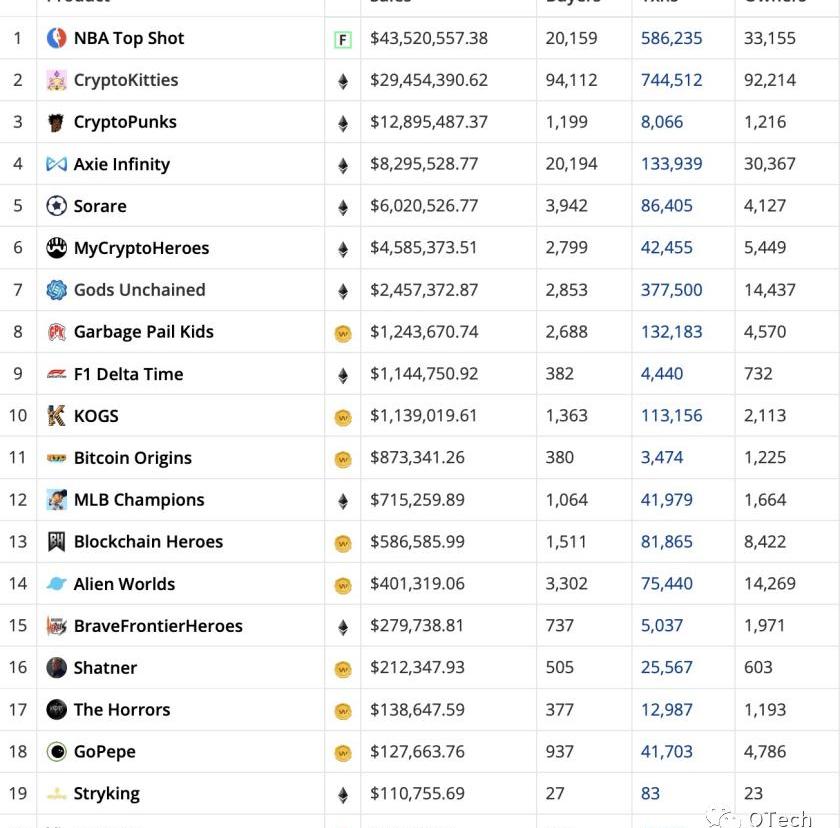This screenshot has height=828, width=840.
Task: Click the Gods Unchained blue icon
Action: [57, 290]
